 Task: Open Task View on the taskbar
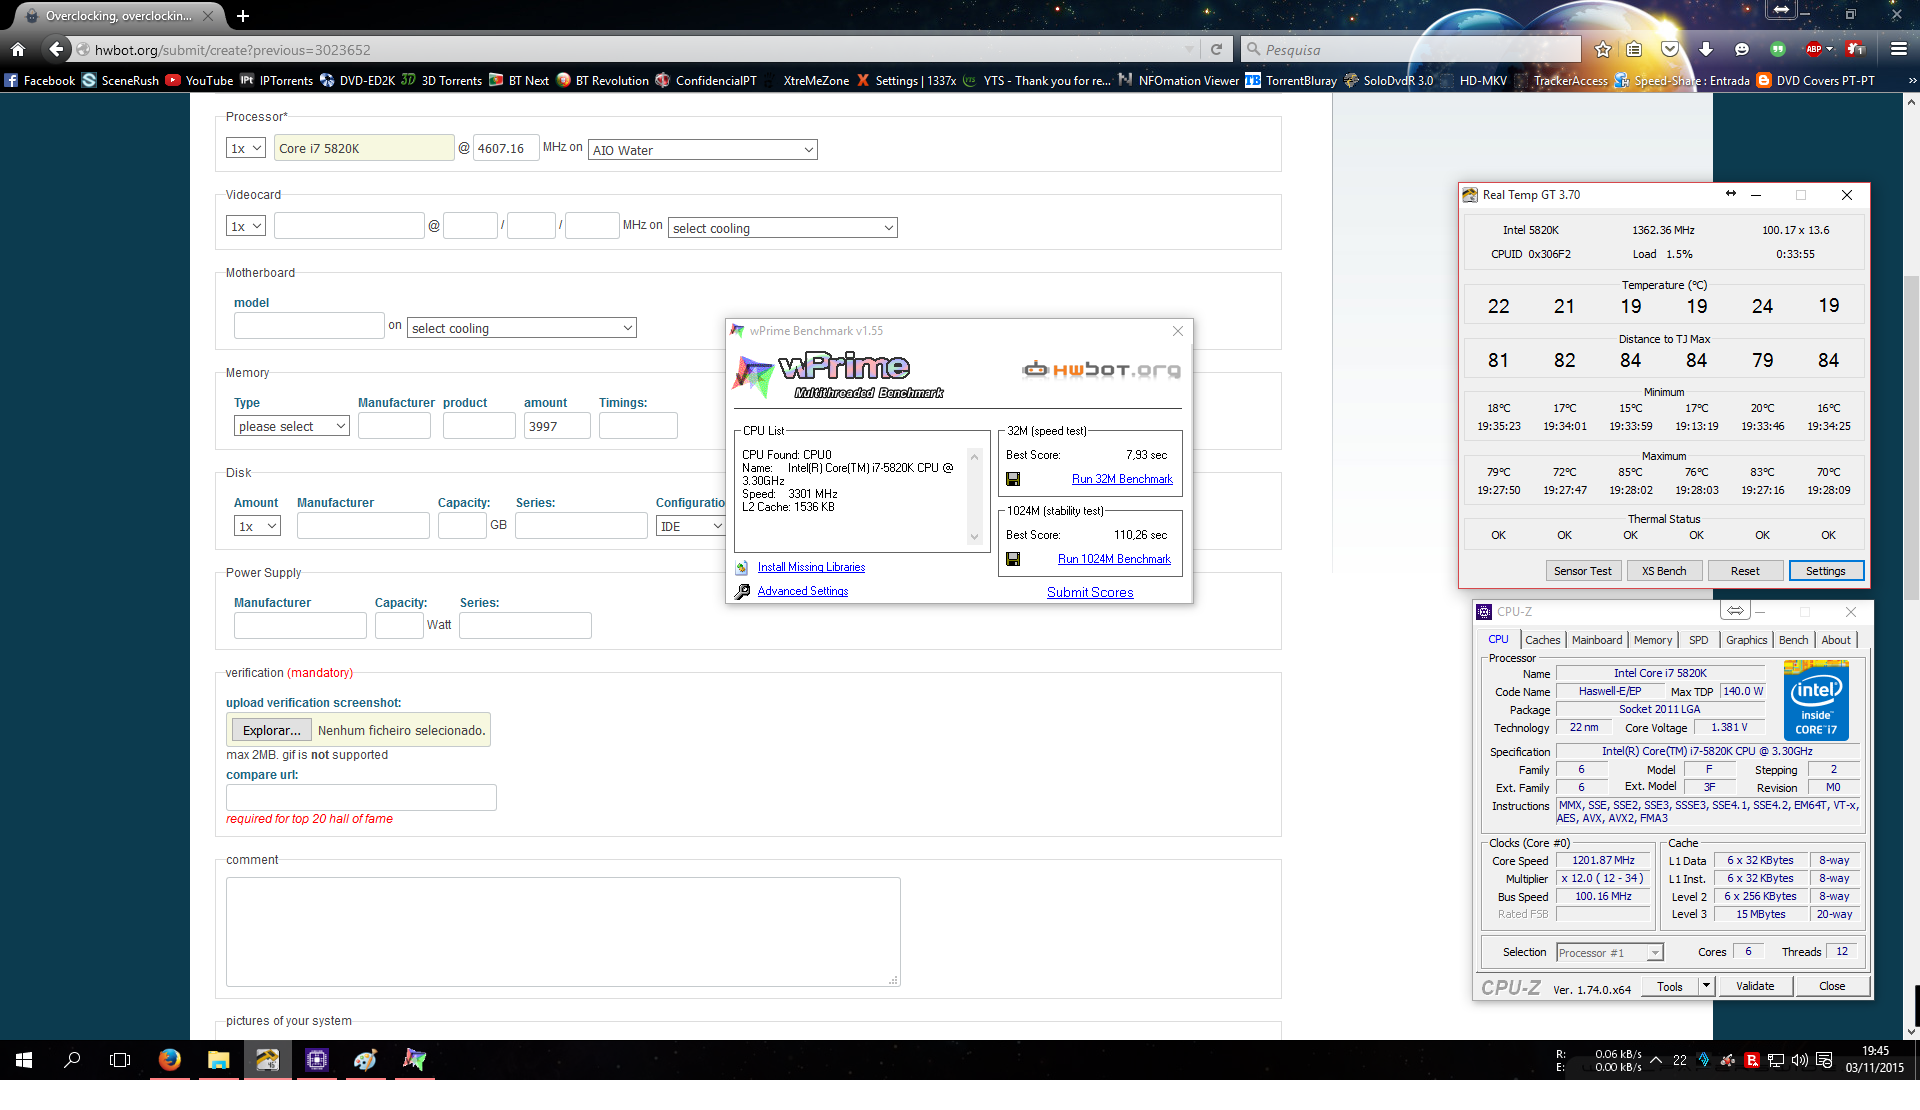120,1060
